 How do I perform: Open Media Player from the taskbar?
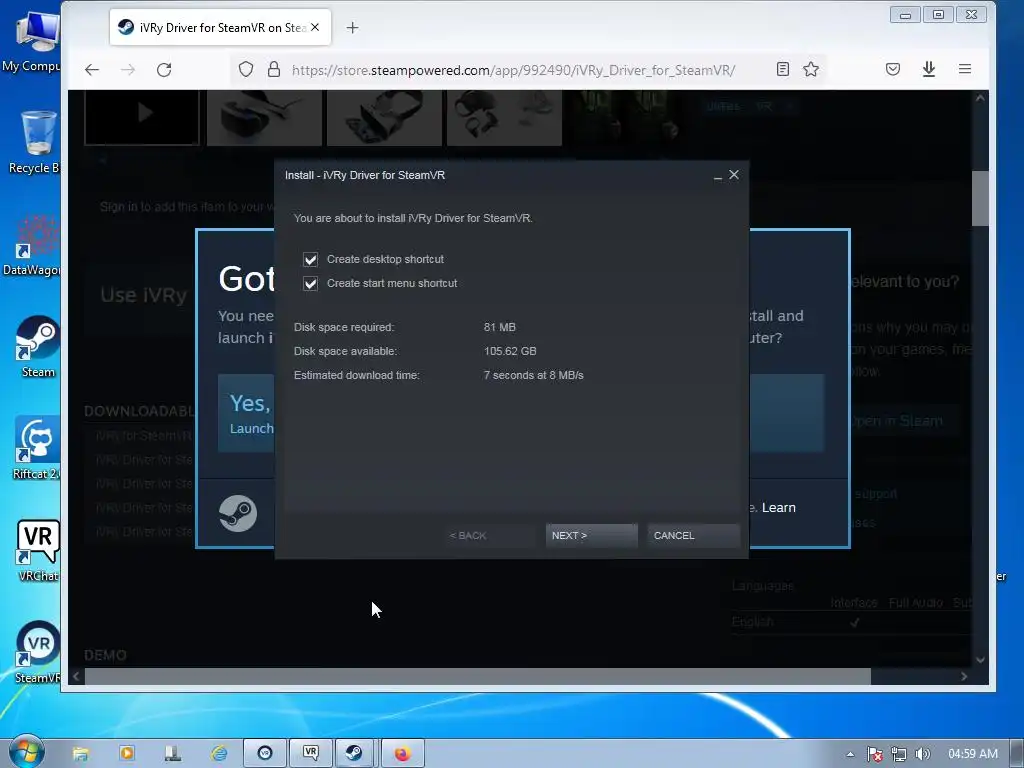[127, 754]
